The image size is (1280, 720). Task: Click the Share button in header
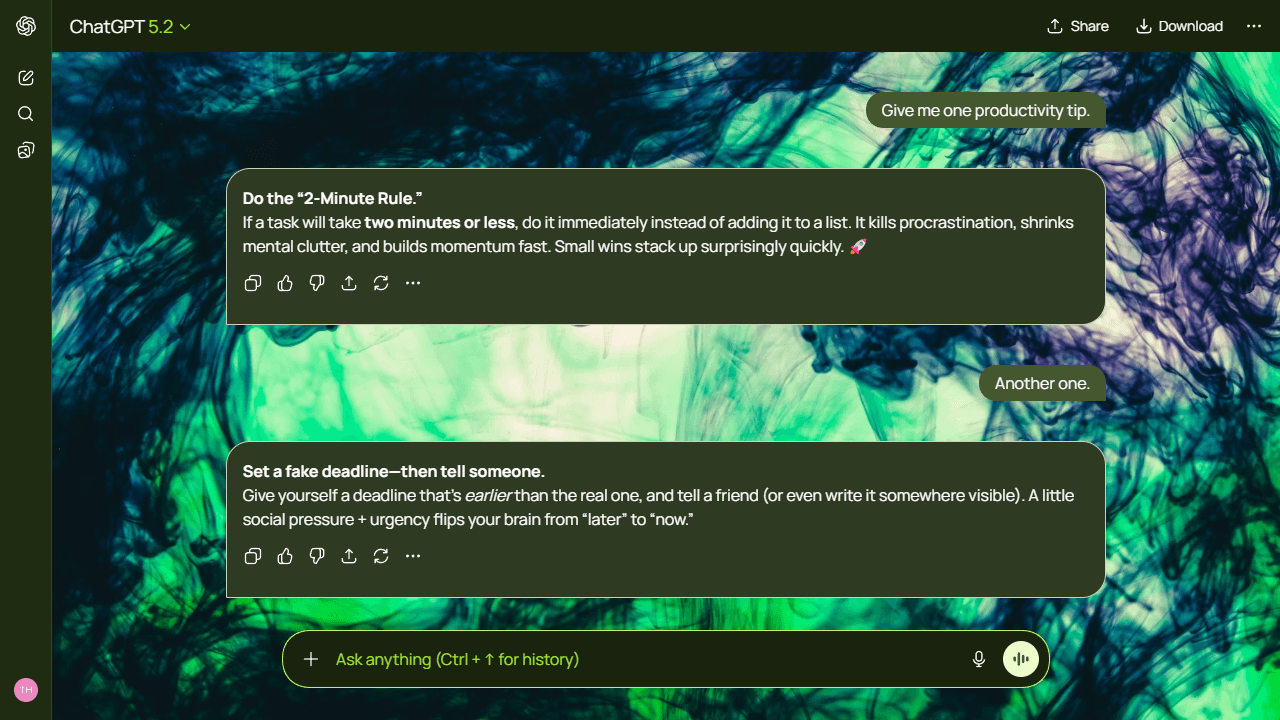point(1078,26)
